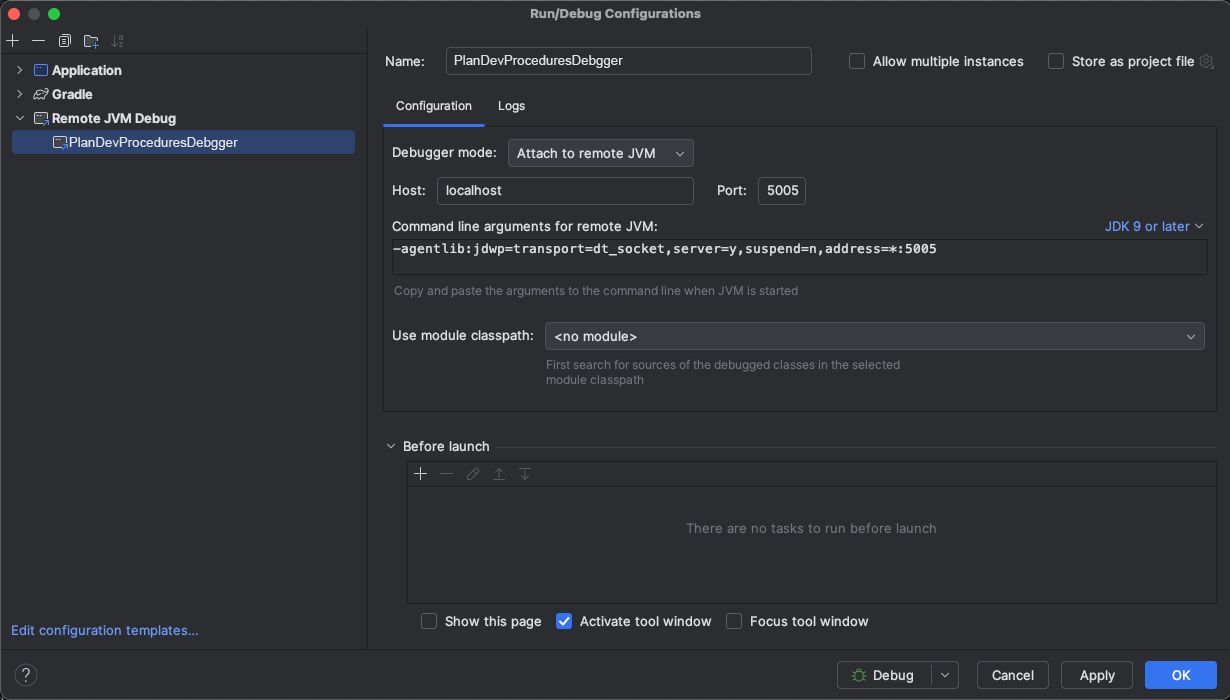
Task: Collapse the Remote JVM Debug group
Action: tap(19, 118)
